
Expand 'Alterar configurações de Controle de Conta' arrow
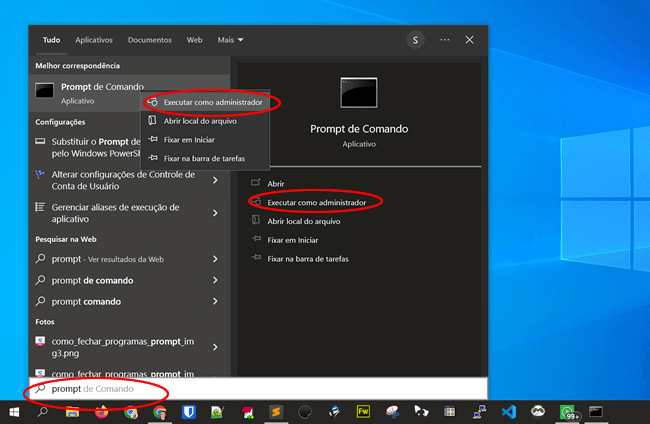pos(215,180)
